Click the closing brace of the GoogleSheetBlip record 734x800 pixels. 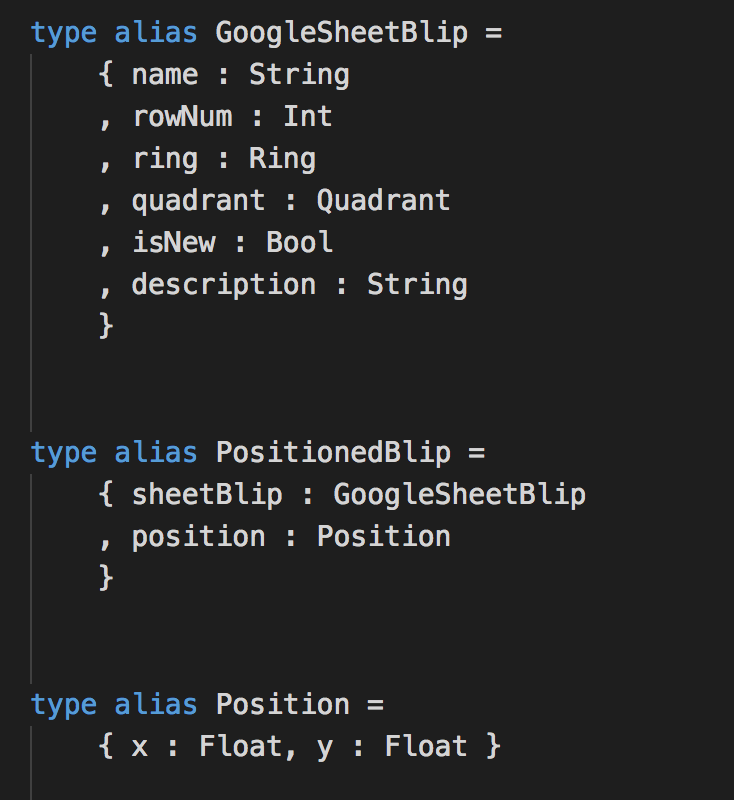106,327
